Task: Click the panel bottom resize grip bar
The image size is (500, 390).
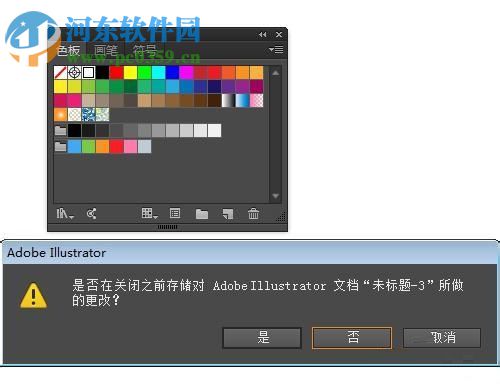Action: [167, 227]
